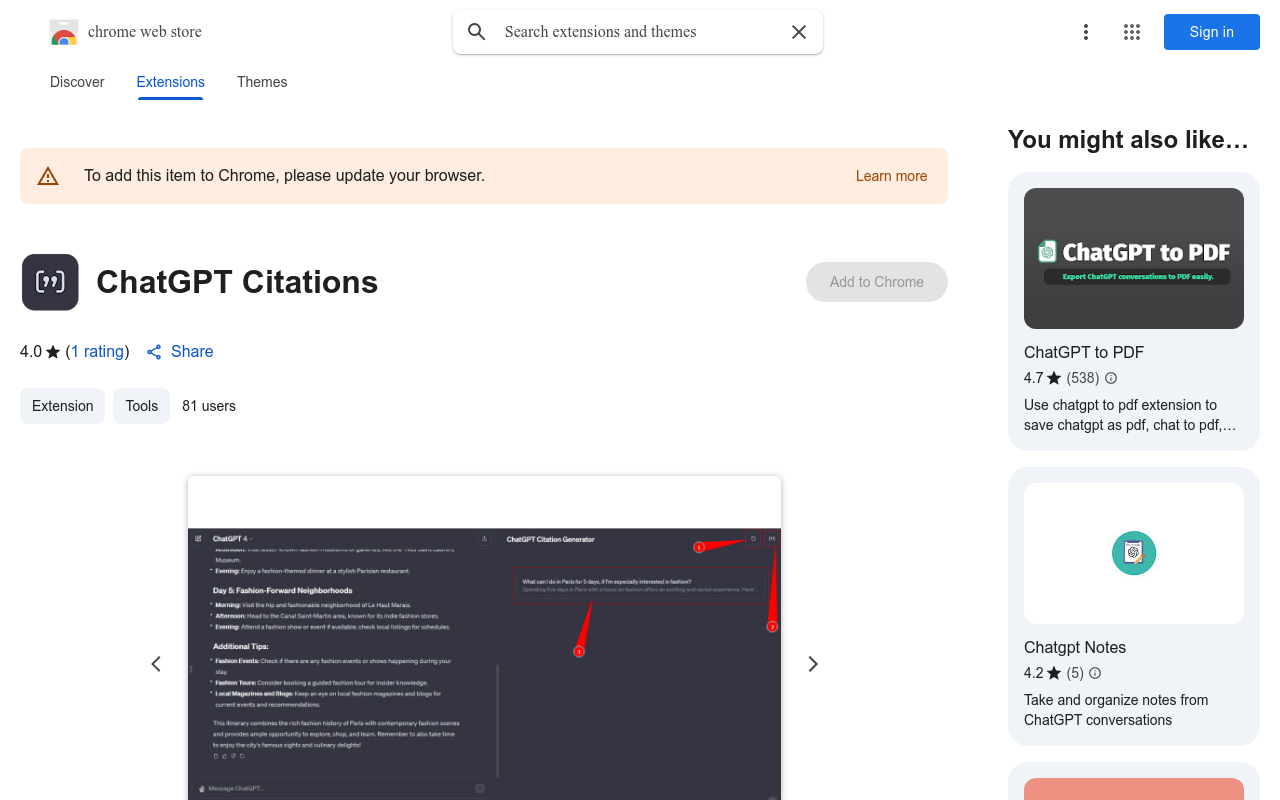This screenshot has width=1280, height=800.
Task: Show the previous screenshot with left arrow
Action: click(x=156, y=664)
